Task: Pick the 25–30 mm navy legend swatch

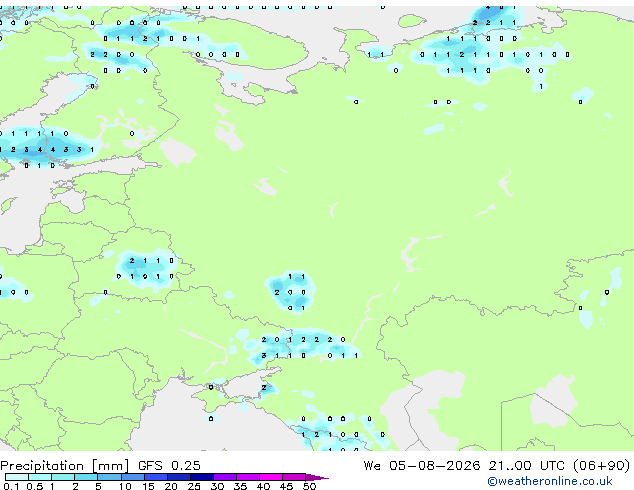Action: (x=202, y=477)
